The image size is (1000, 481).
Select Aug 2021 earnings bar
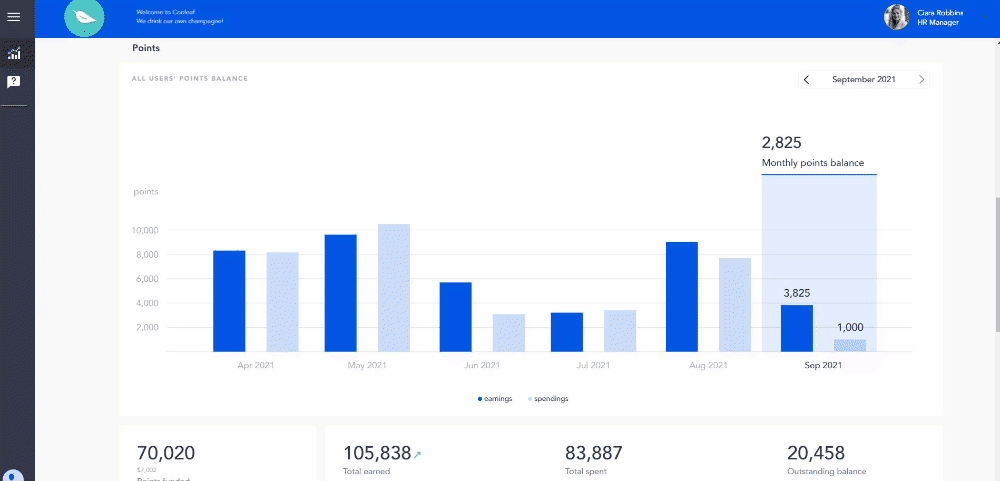click(x=682, y=297)
